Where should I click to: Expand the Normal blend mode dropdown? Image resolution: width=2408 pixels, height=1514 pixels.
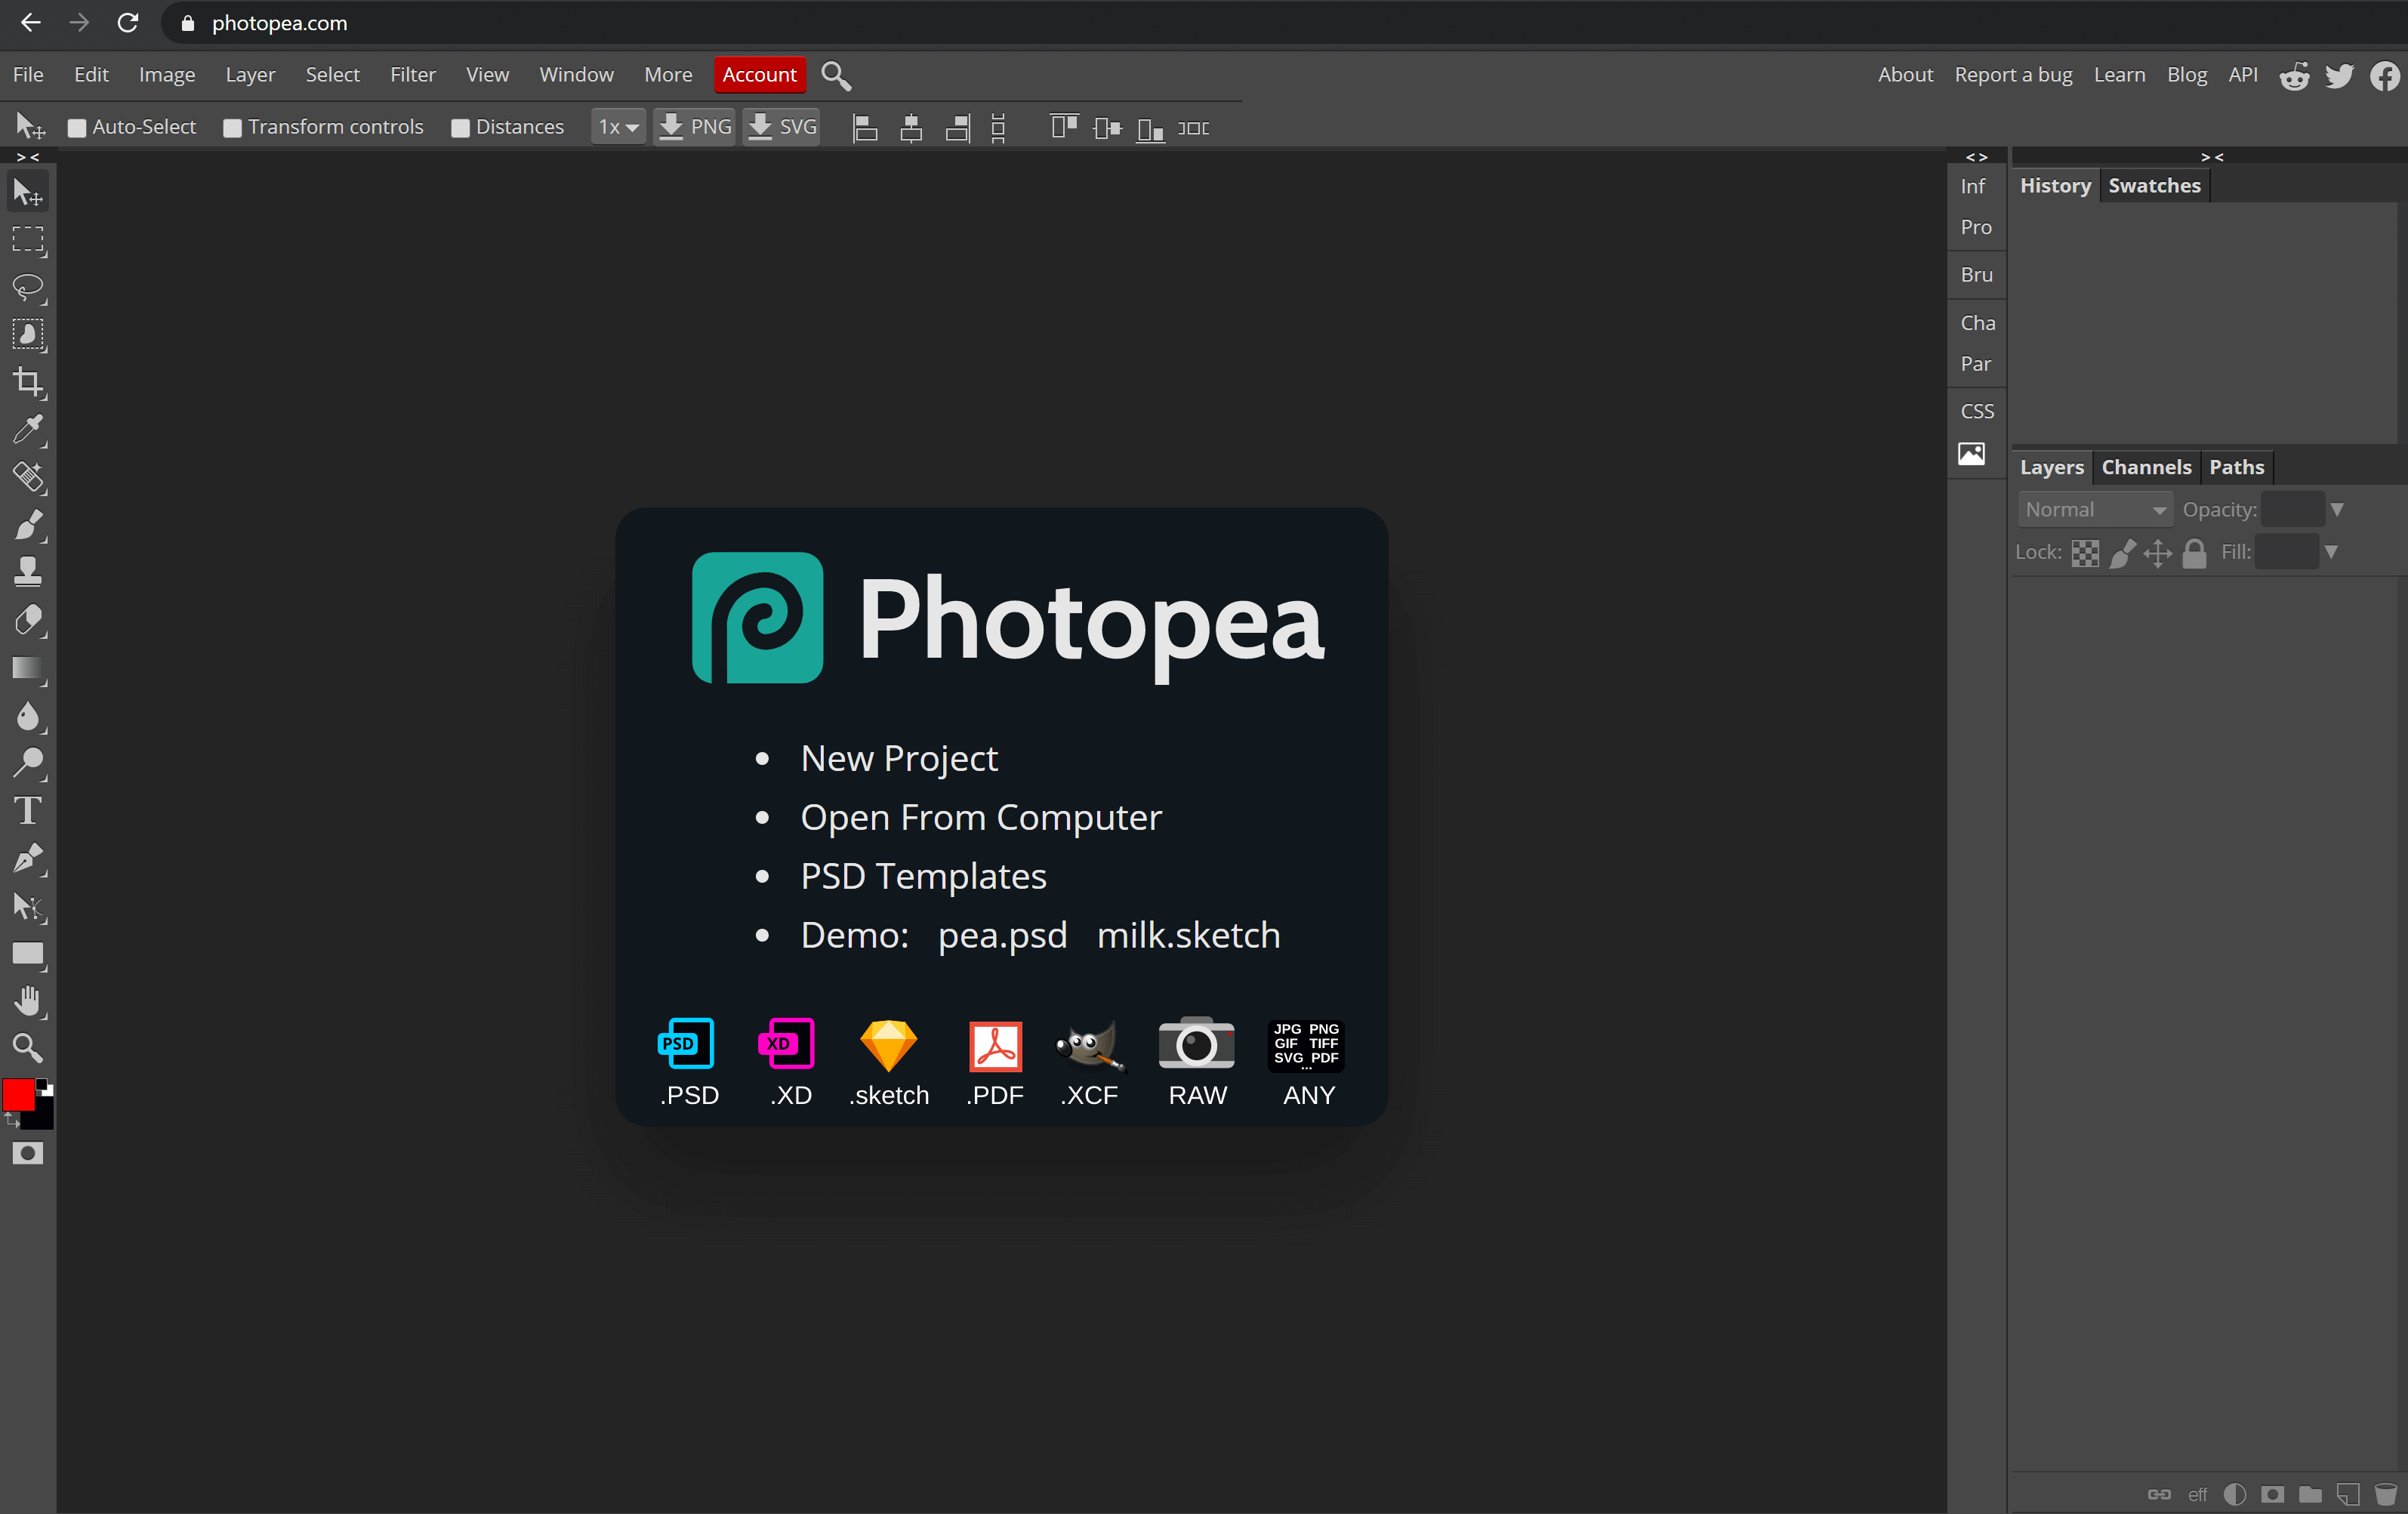2094,510
